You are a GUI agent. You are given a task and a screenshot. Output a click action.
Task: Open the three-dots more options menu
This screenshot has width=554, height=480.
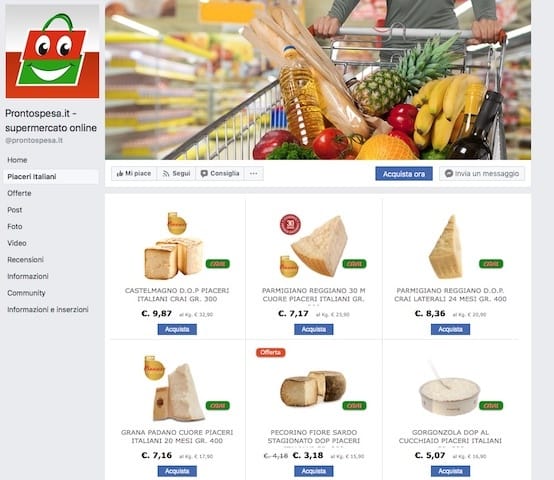(254, 174)
